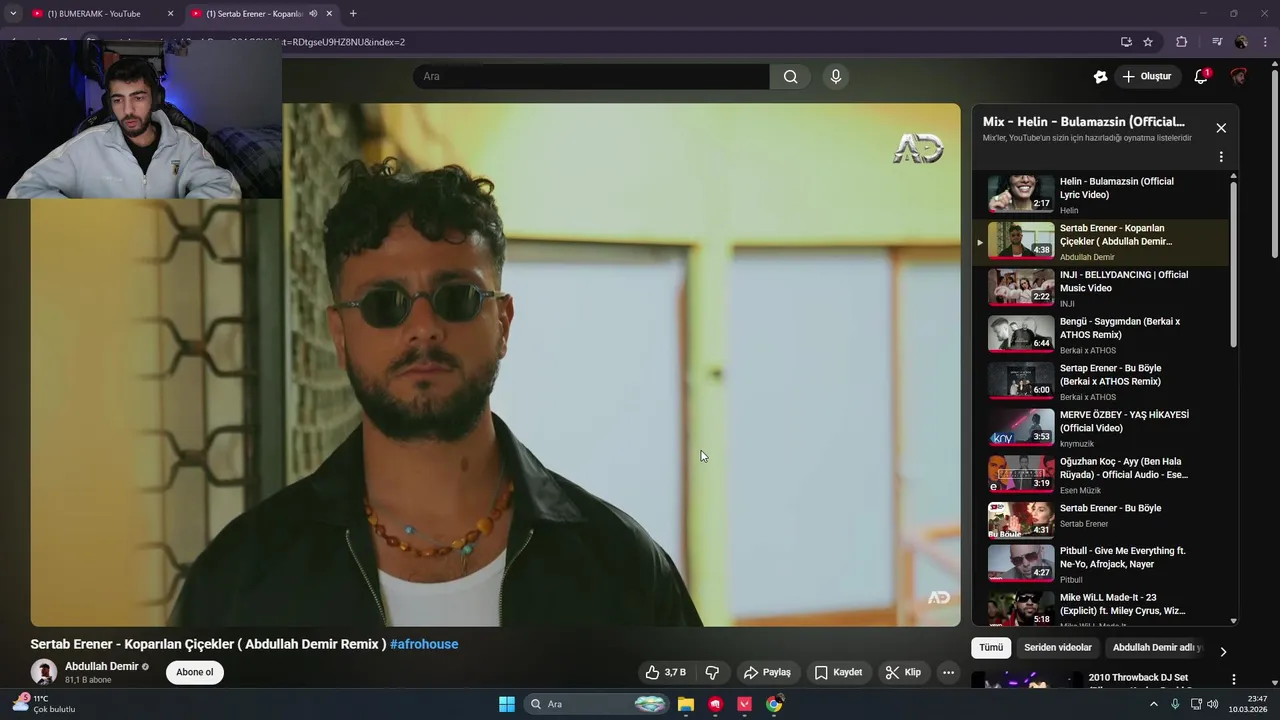Viewport: 1280px width, 720px height.
Task: Open a new browser tab with plus
Action: [353, 14]
